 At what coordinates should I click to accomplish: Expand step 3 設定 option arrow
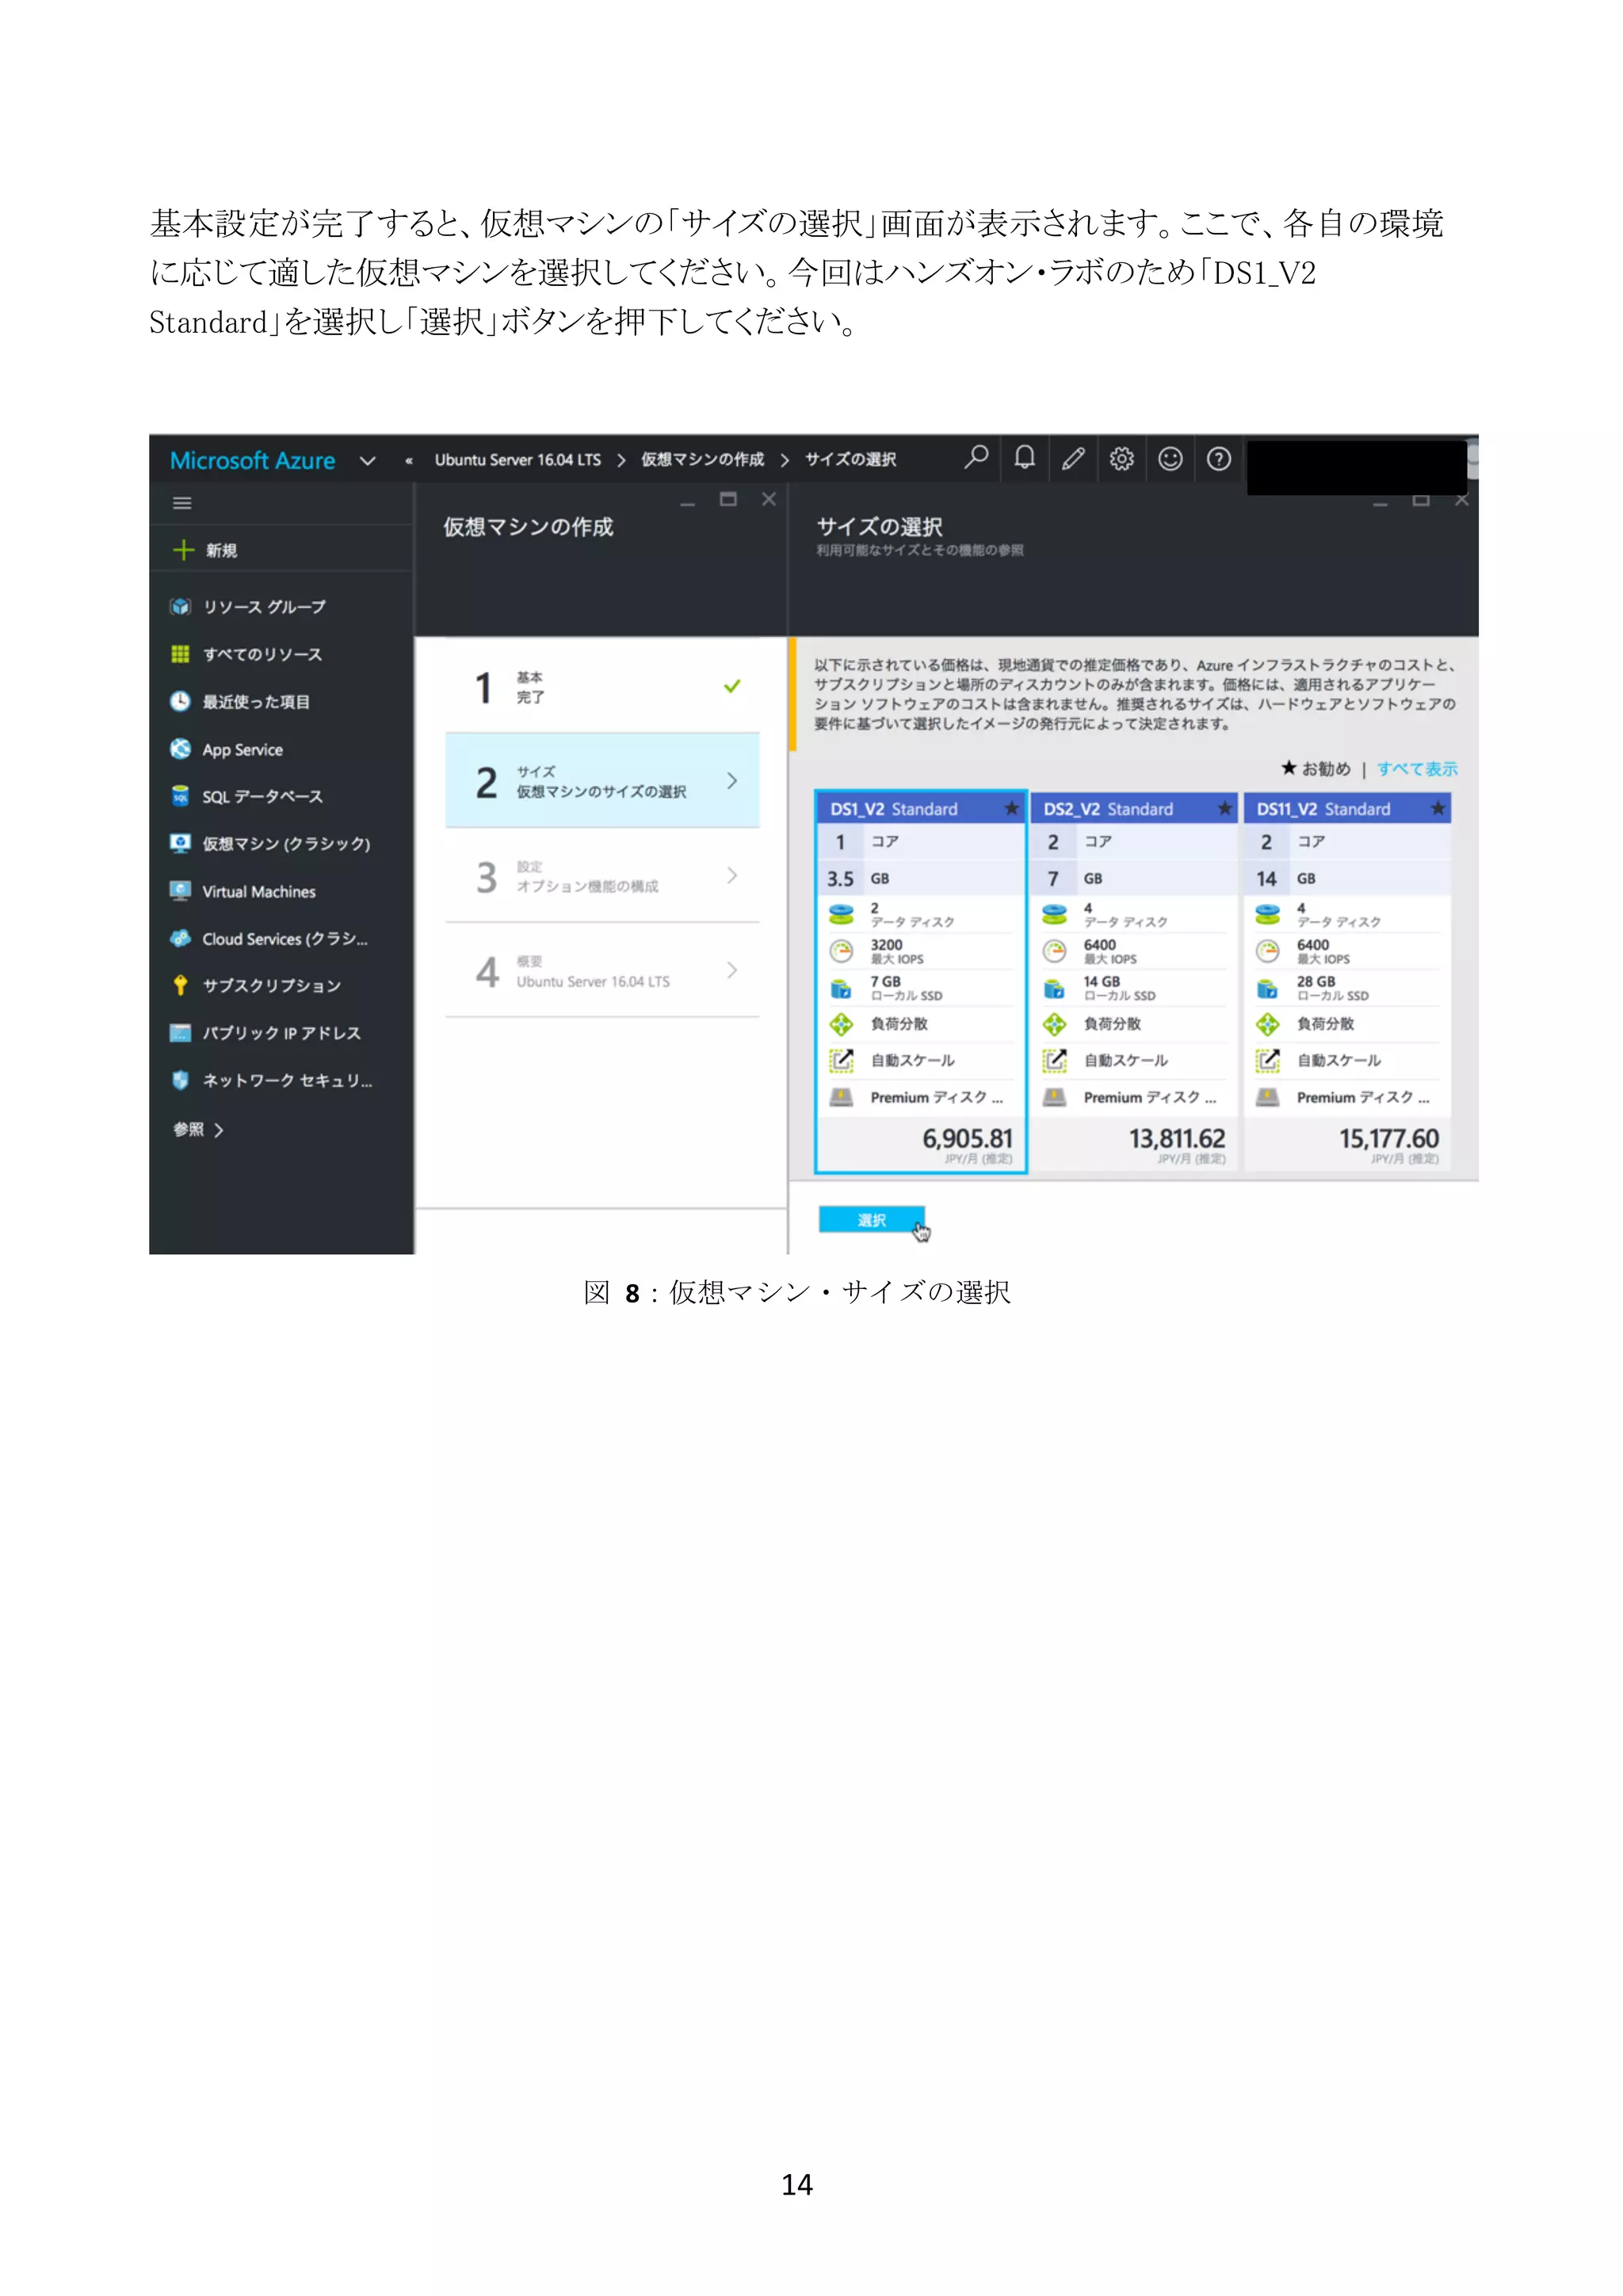click(x=732, y=875)
